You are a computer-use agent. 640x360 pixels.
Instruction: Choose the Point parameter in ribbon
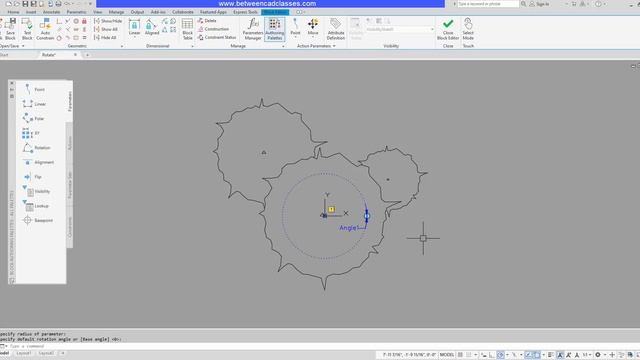tap(295, 27)
